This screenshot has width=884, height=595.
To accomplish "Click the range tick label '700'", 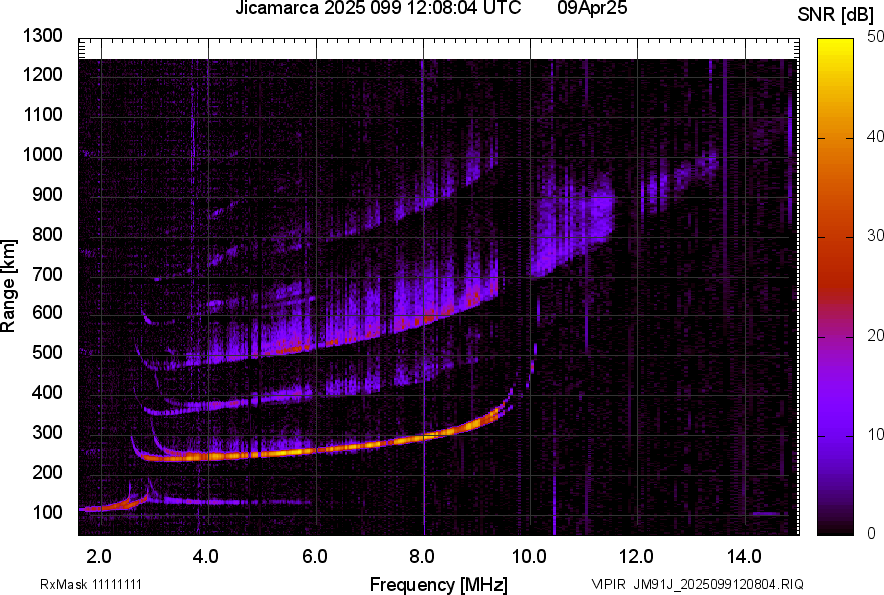I will click(x=47, y=274).
